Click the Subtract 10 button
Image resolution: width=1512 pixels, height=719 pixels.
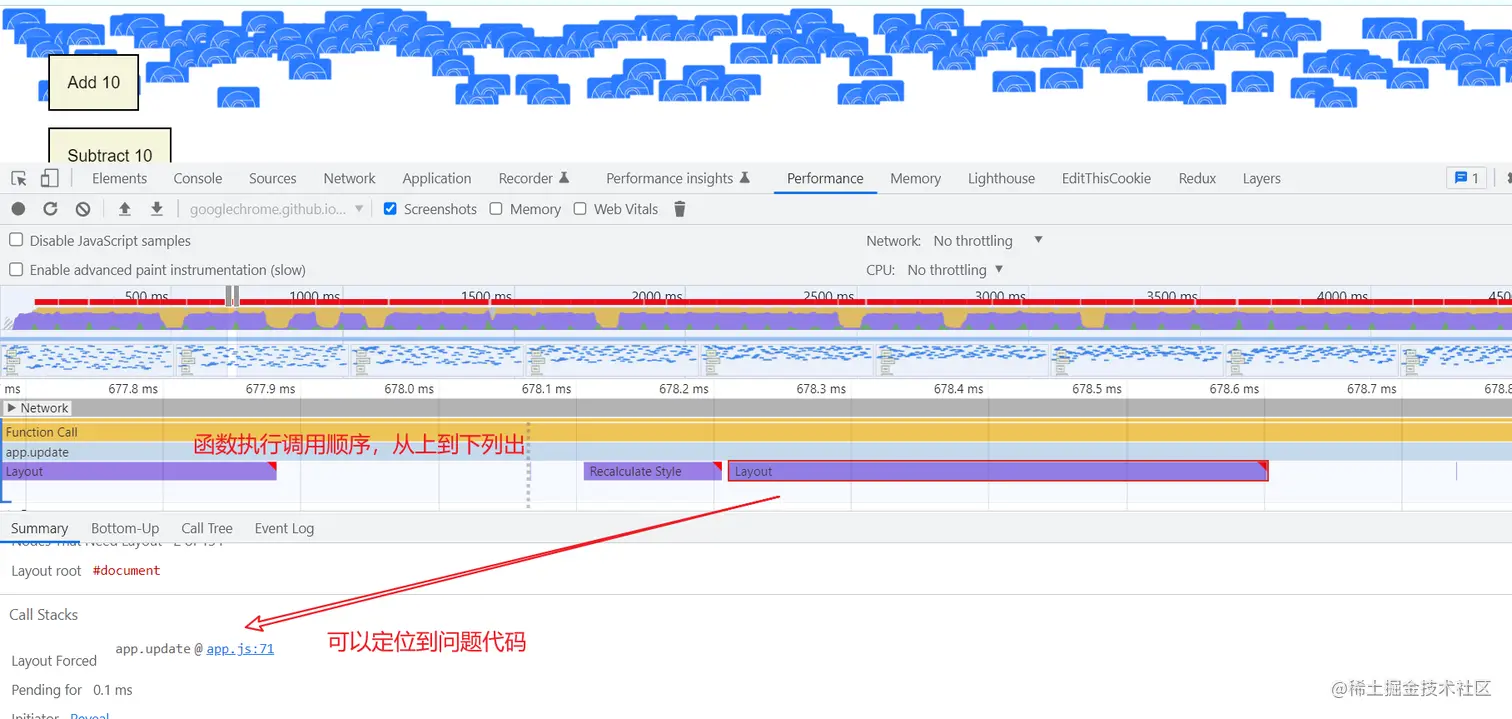pyautogui.click(x=110, y=146)
